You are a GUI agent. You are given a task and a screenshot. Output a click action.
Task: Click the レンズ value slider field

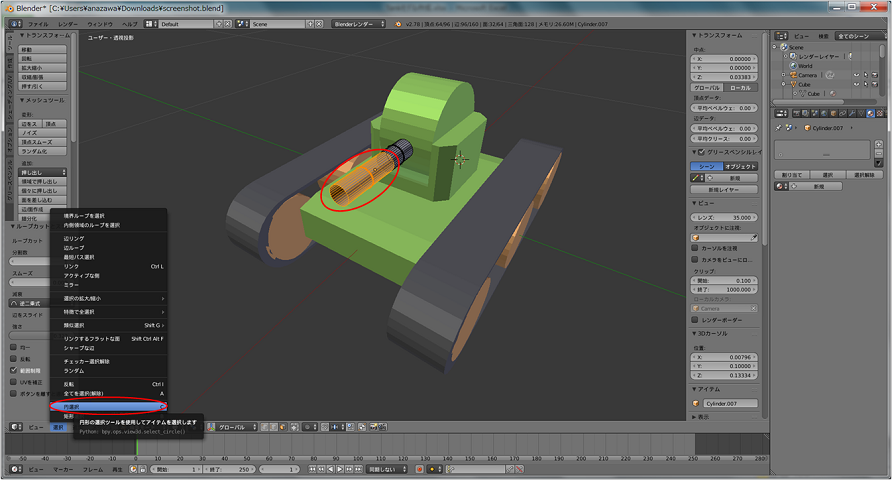(x=725, y=216)
